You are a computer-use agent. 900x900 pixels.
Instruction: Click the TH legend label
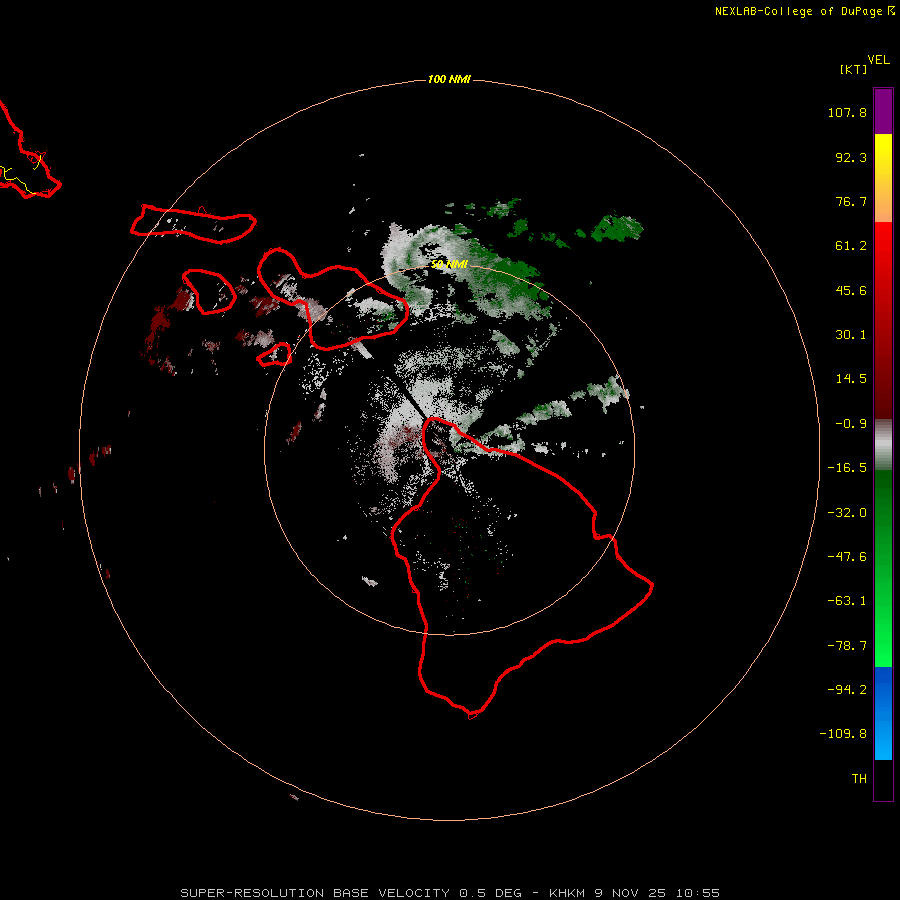tap(859, 778)
